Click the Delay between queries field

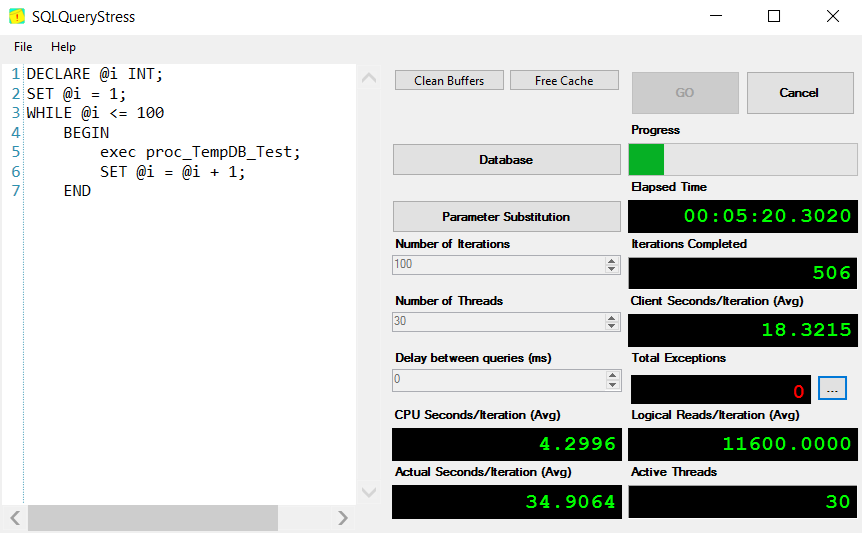[x=498, y=380]
